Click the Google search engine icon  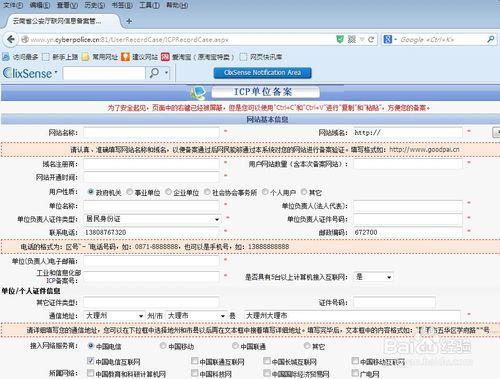tap(388, 39)
